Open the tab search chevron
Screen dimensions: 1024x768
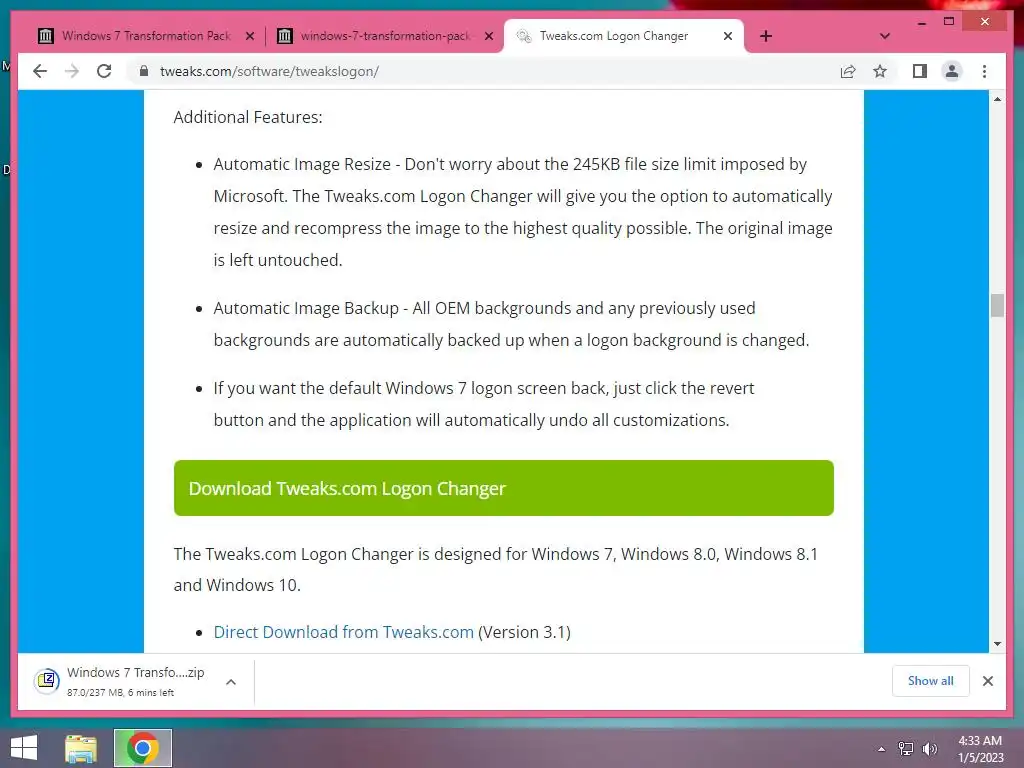(885, 36)
